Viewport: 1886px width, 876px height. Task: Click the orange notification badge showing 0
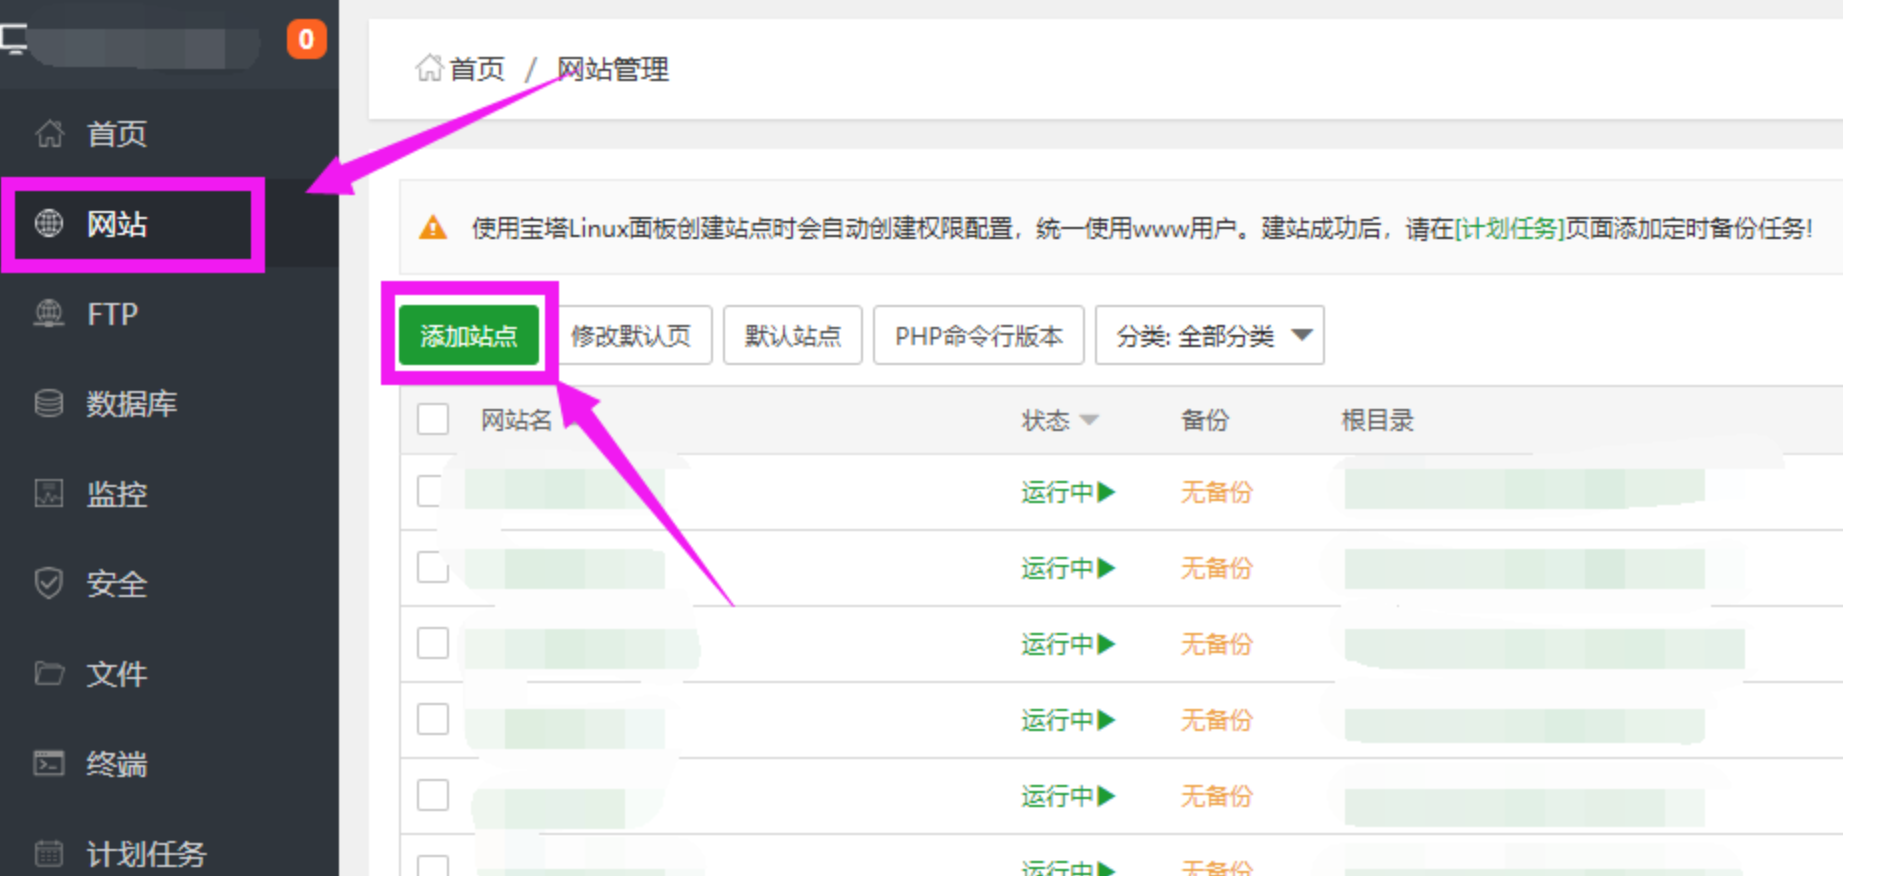coord(307,39)
